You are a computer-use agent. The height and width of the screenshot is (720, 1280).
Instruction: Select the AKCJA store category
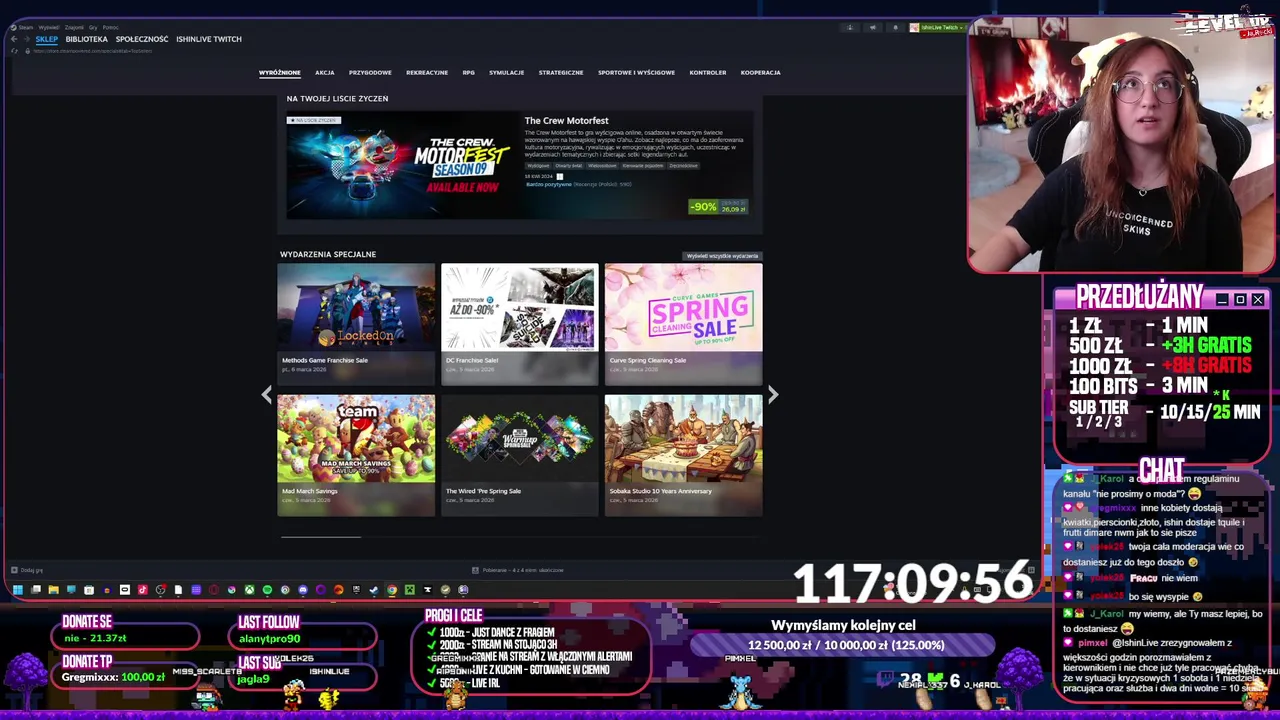[x=325, y=72]
